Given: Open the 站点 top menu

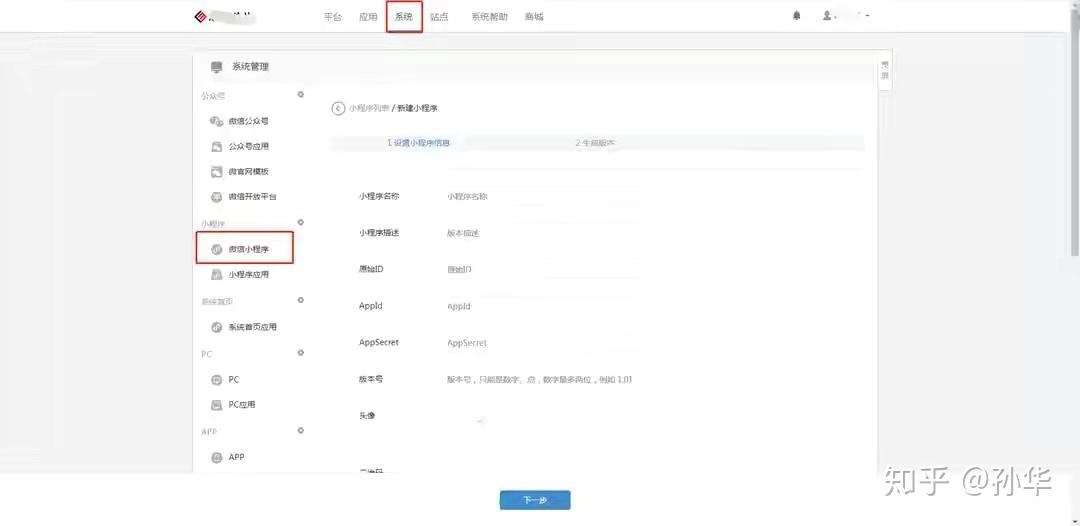Looking at the screenshot, I should (439, 17).
